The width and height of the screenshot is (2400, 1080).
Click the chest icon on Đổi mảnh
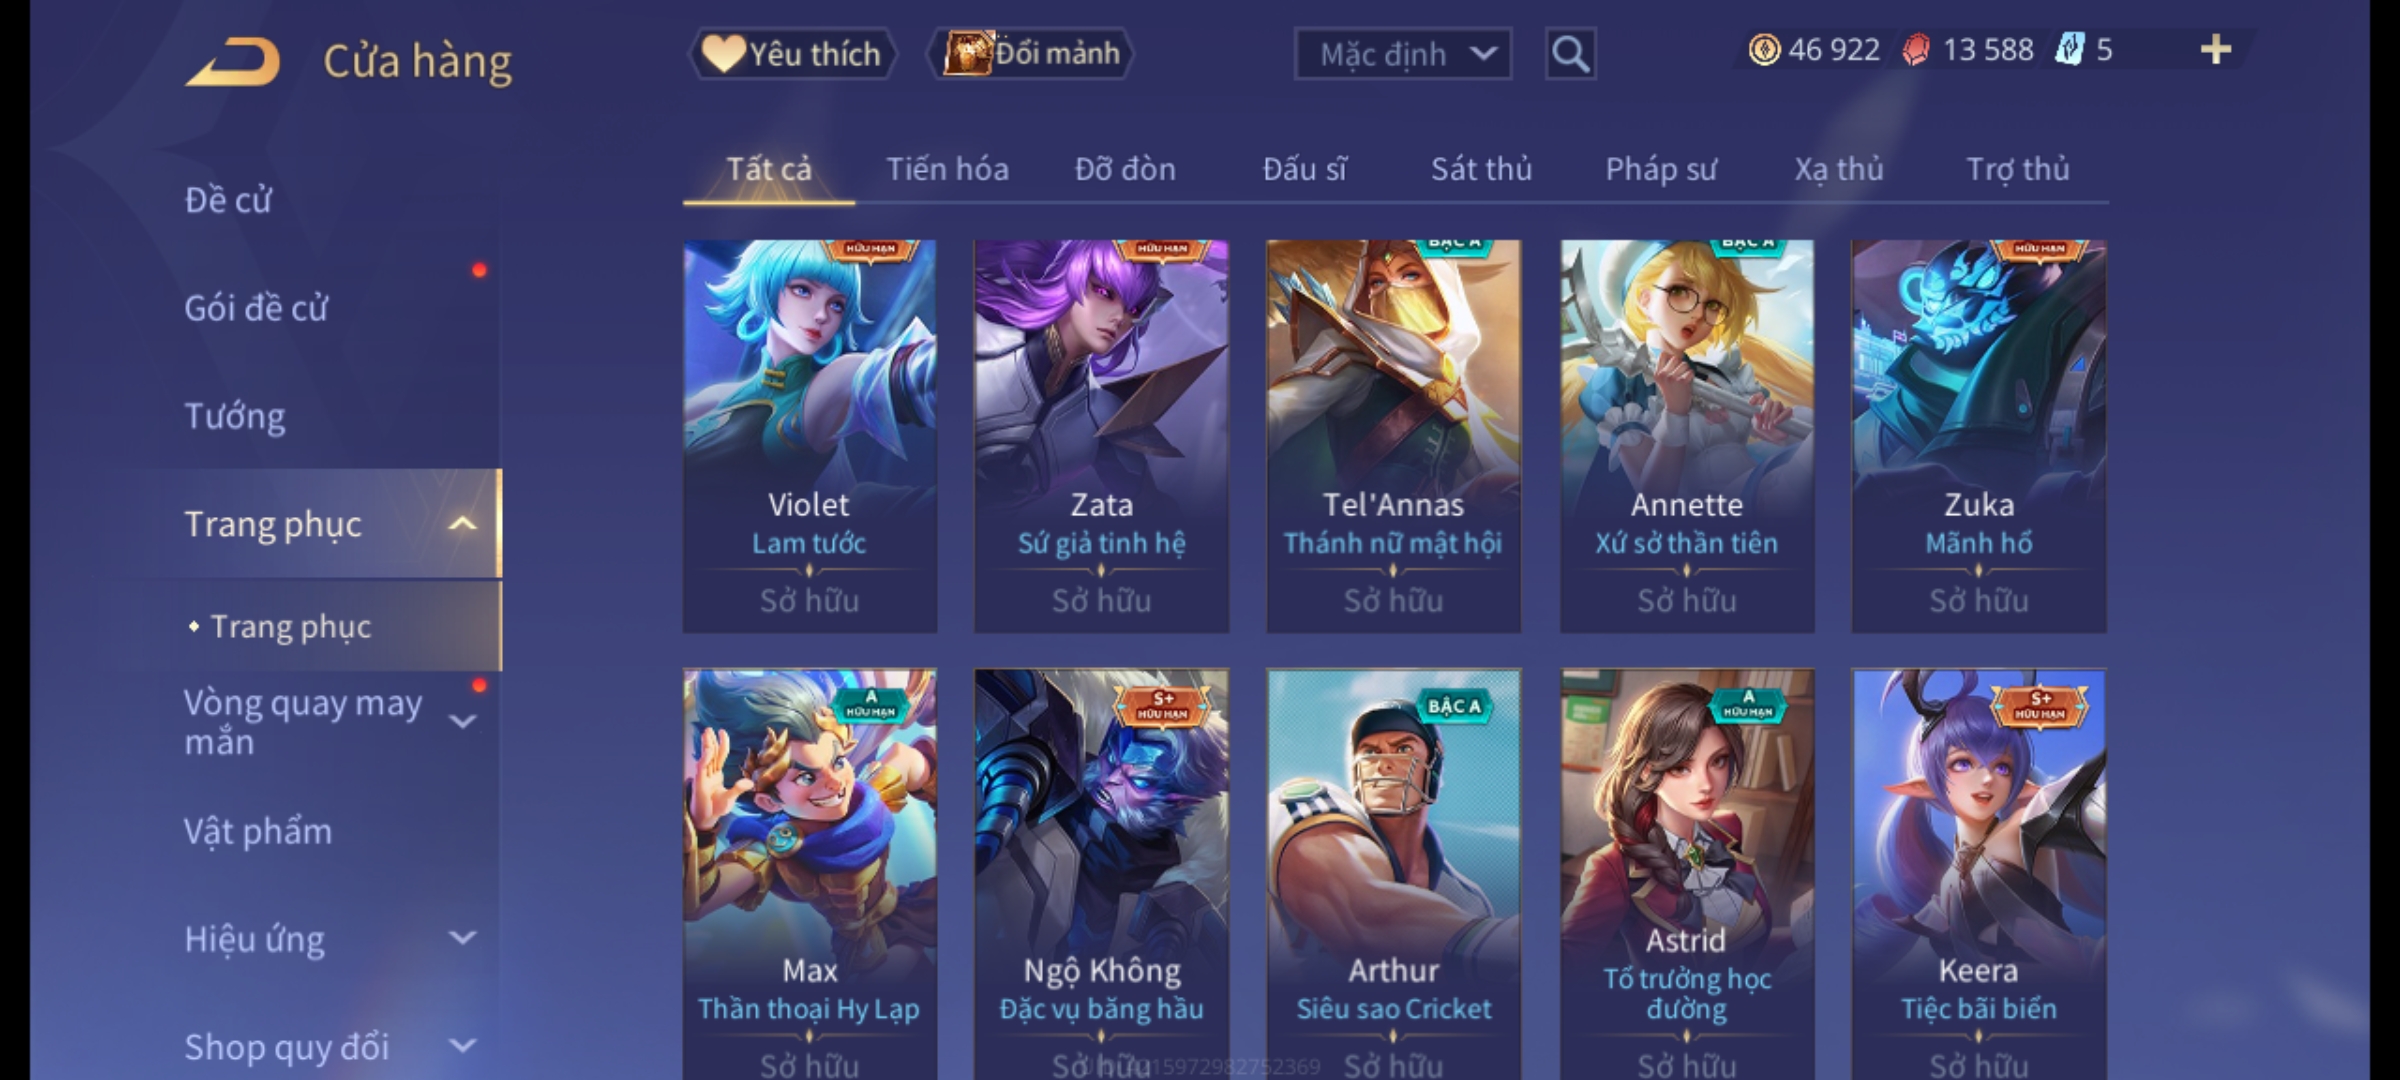tap(967, 53)
